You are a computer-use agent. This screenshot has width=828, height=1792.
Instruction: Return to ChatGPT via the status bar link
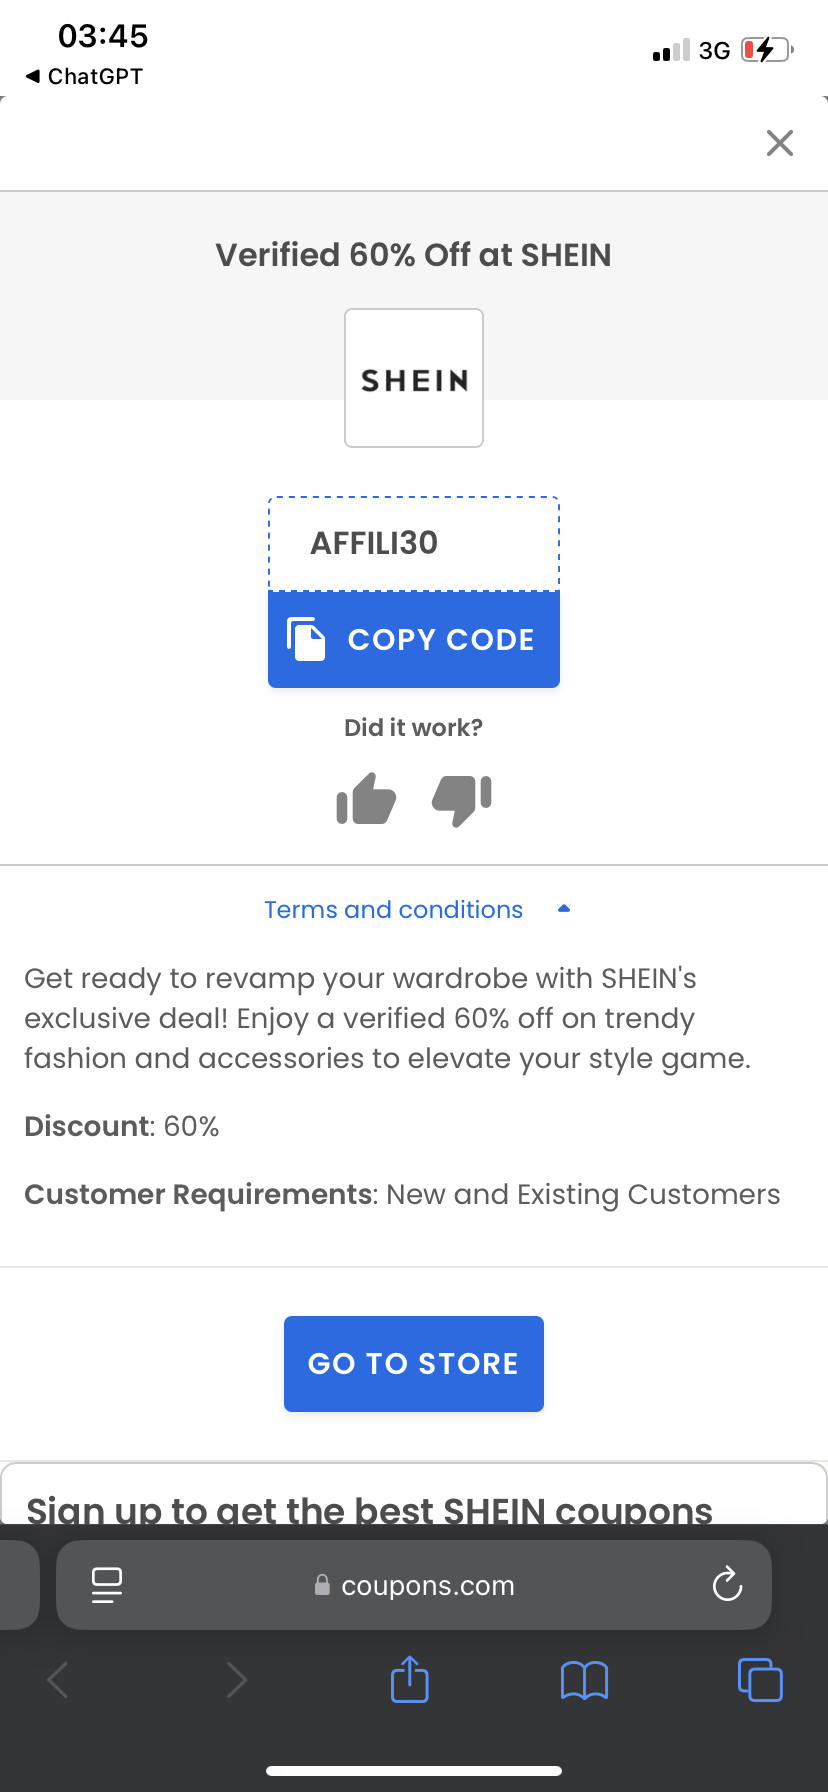(83, 76)
